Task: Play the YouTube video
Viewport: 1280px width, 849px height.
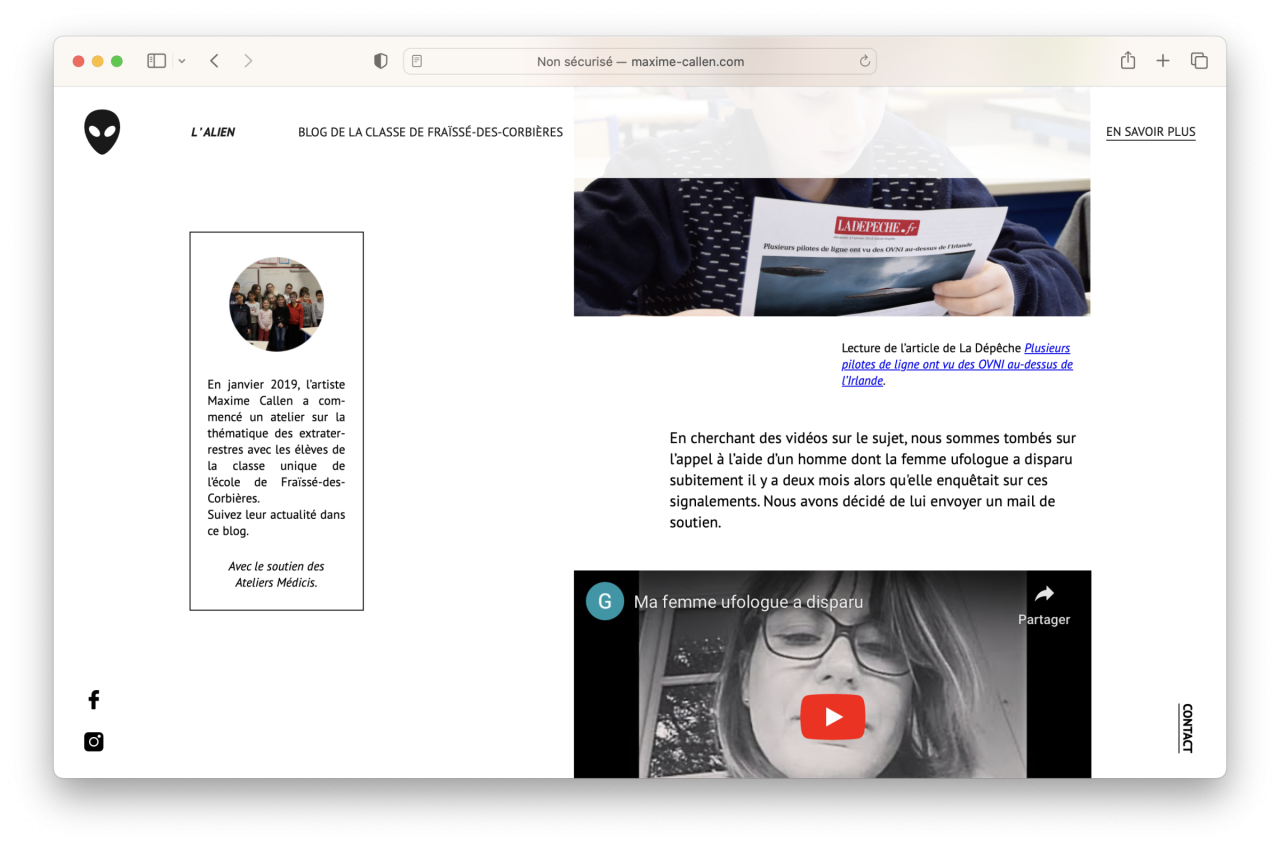Action: [833, 717]
